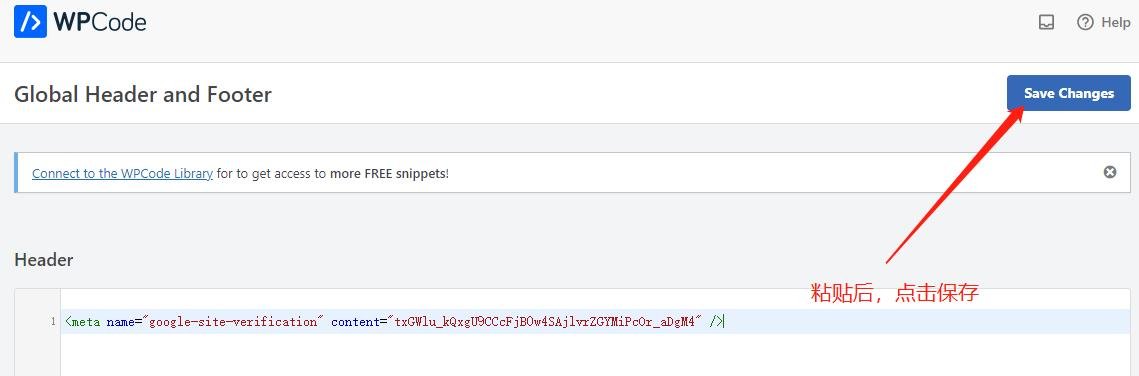Click the Help question mark icon
Image resolution: width=1139 pixels, height=376 pixels.
[x=1085, y=23]
